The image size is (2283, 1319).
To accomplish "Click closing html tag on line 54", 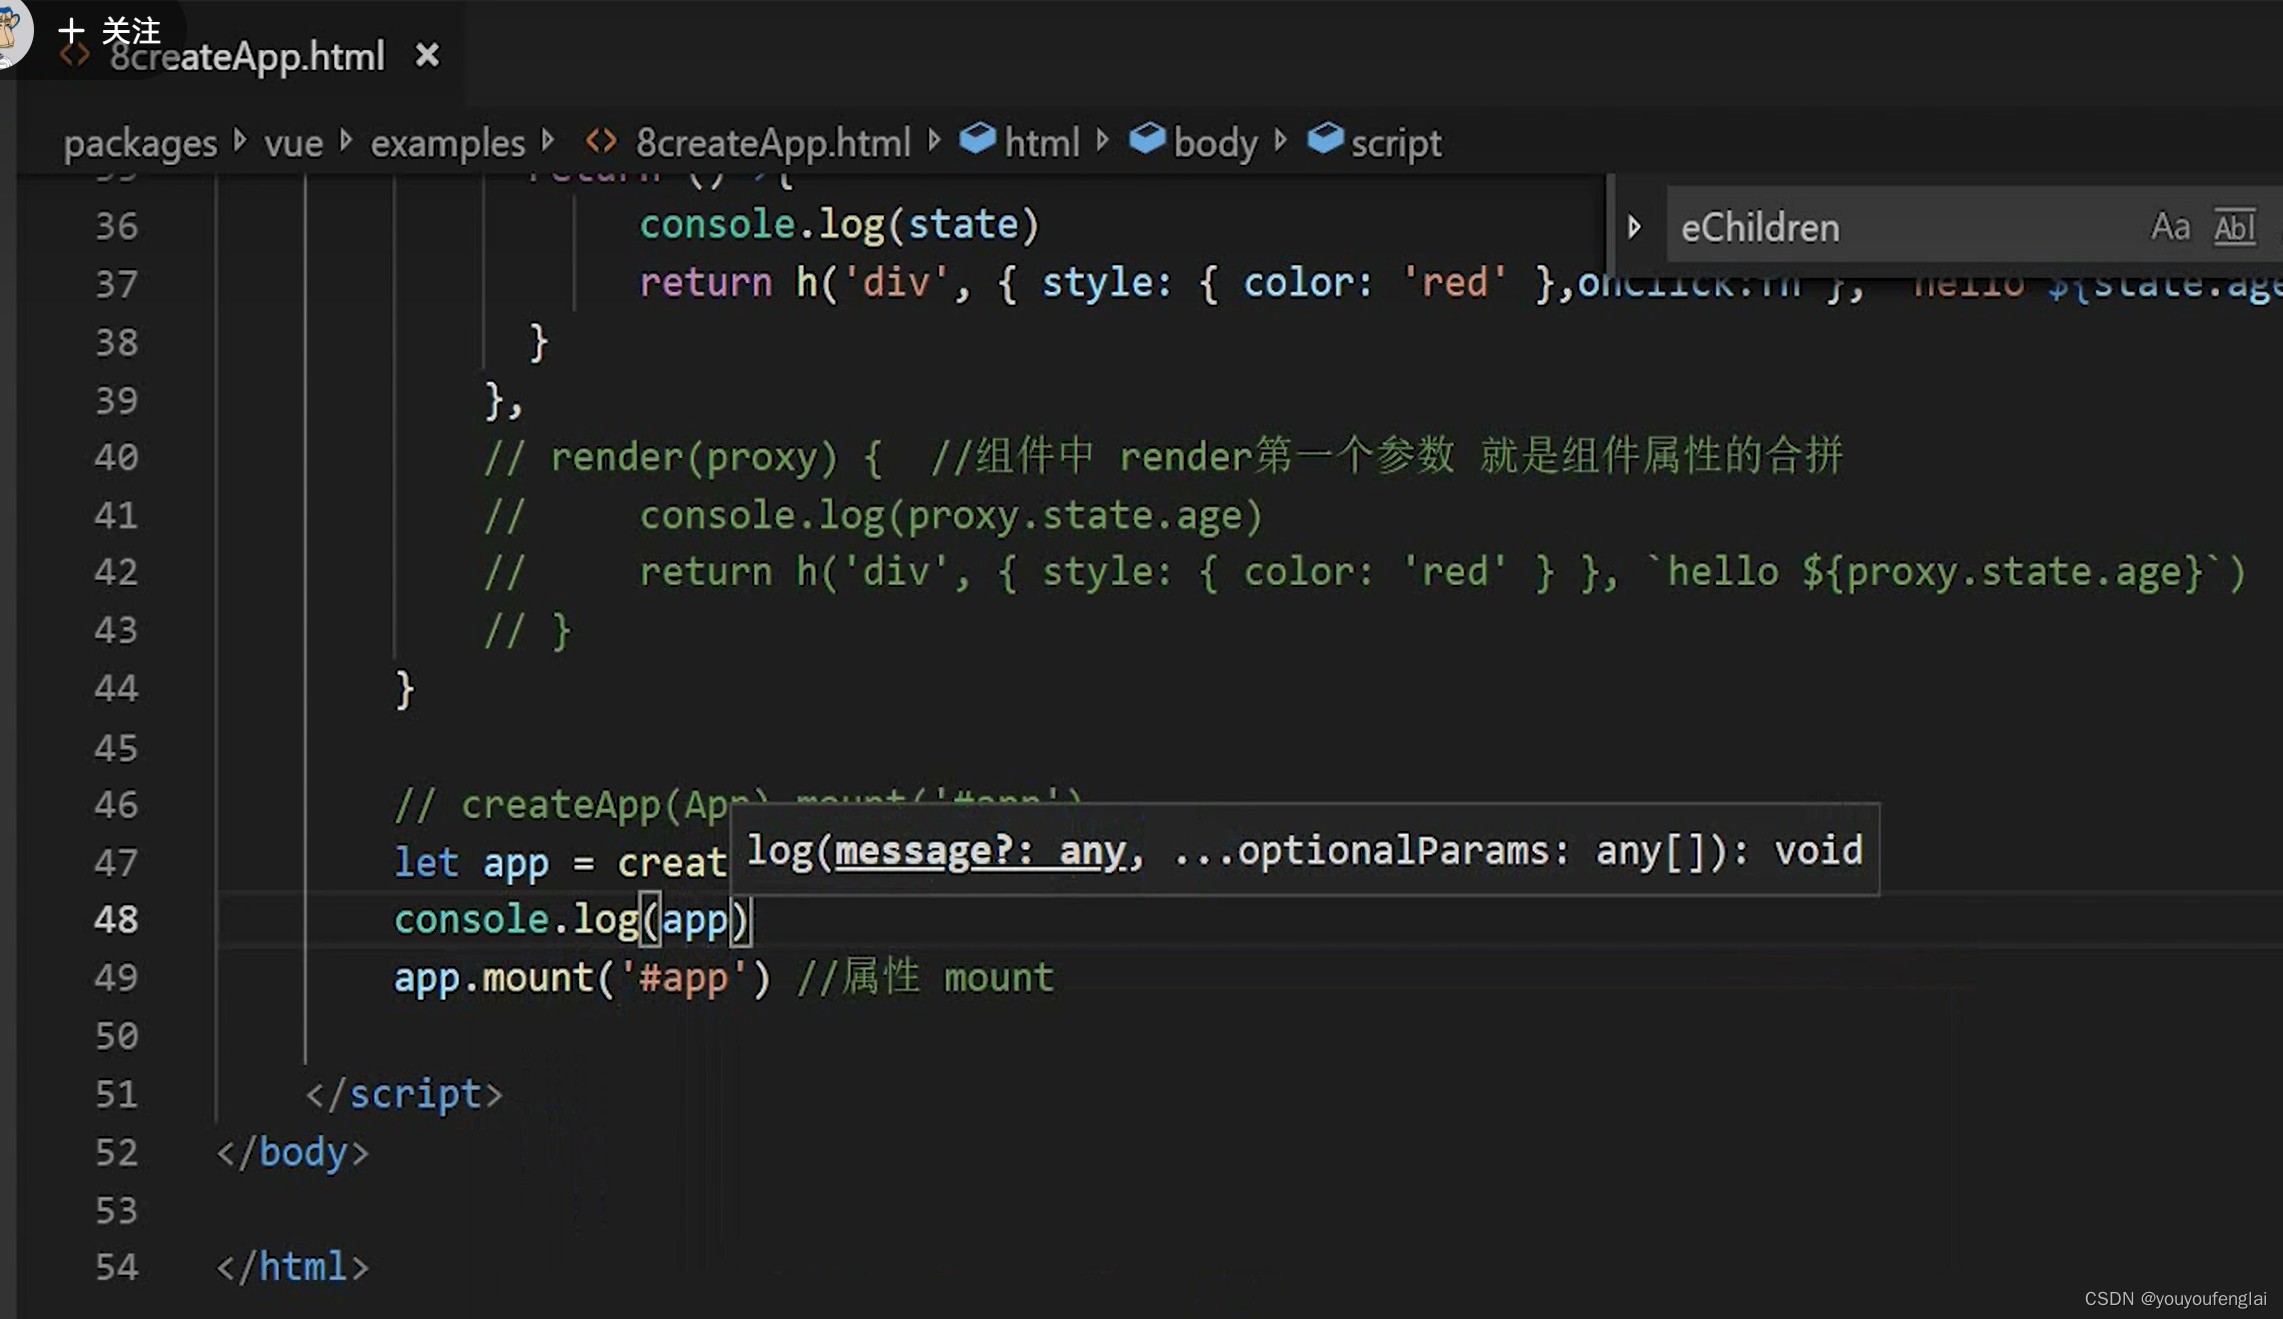I will click(x=293, y=1267).
